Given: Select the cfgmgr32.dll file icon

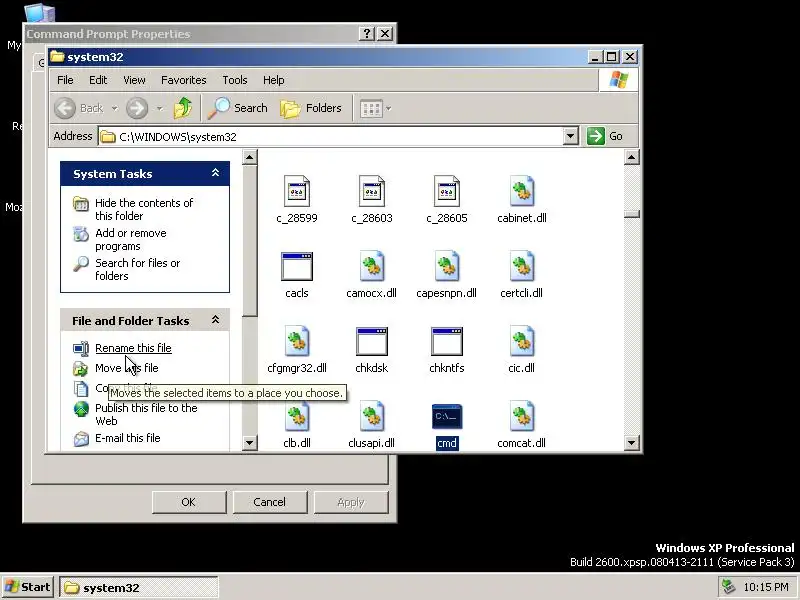Looking at the screenshot, I should [x=297, y=341].
